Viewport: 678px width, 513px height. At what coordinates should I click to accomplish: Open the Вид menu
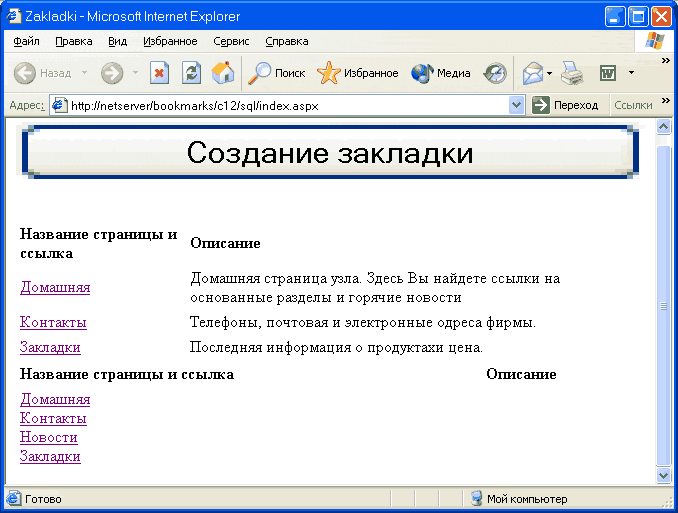click(x=117, y=41)
